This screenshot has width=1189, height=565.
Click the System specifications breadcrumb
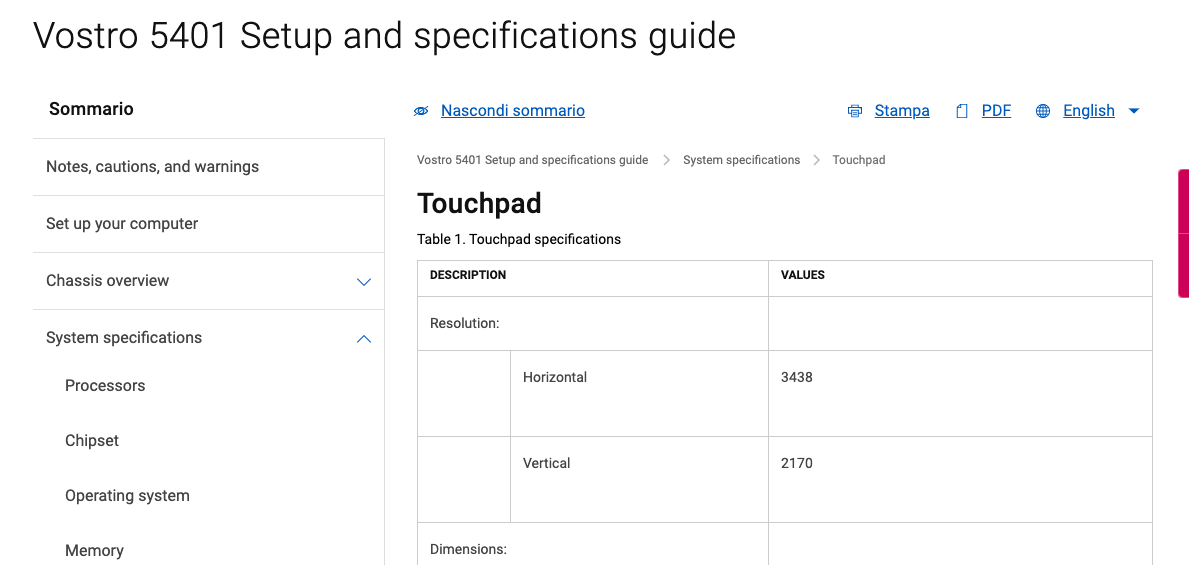[x=742, y=160]
